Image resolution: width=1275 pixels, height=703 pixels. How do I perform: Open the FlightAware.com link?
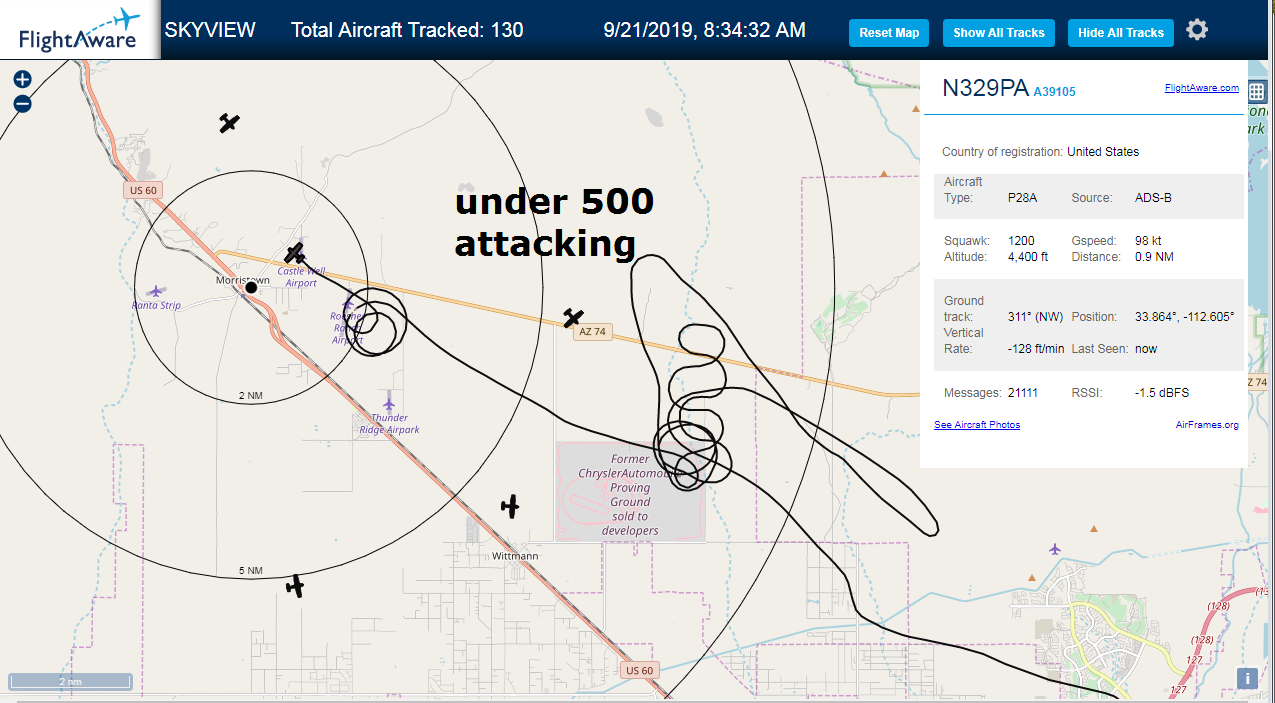tap(1201, 88)
